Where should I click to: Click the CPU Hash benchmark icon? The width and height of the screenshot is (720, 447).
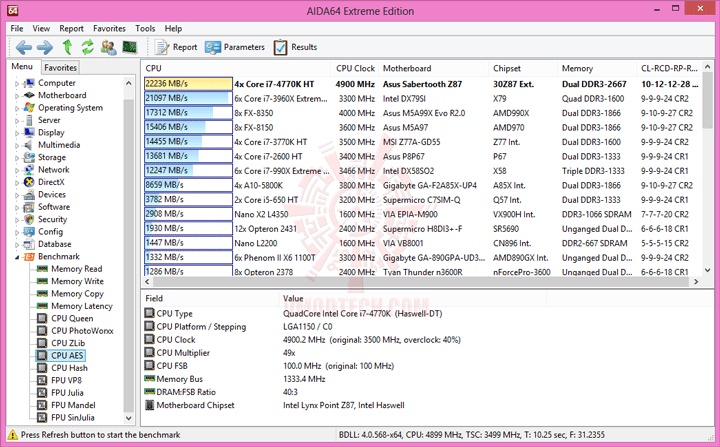point(42,368)
